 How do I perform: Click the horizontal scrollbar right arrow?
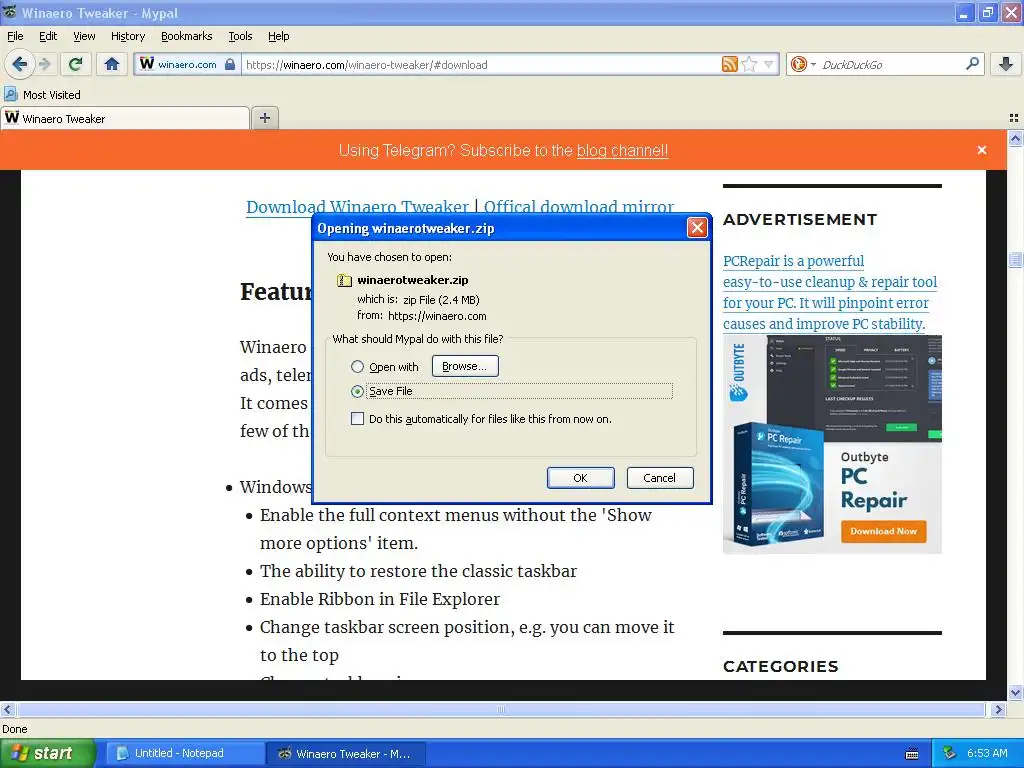pos(998,709)
